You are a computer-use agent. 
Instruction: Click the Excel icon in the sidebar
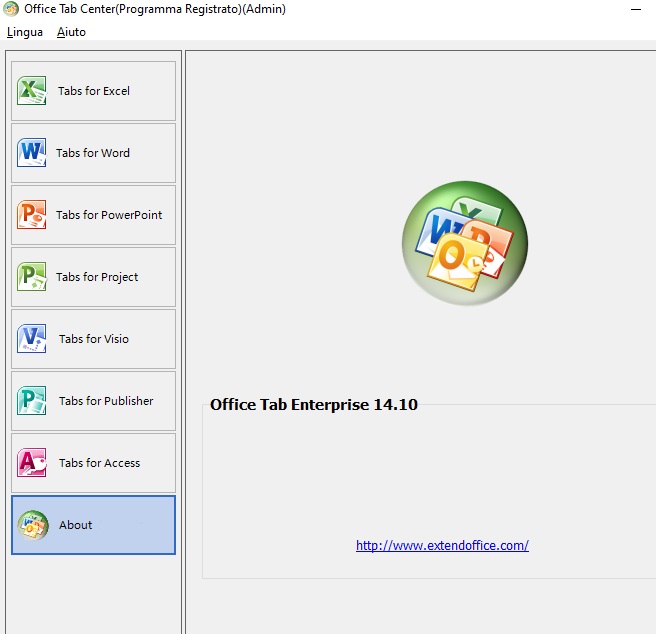coord(31,90)
